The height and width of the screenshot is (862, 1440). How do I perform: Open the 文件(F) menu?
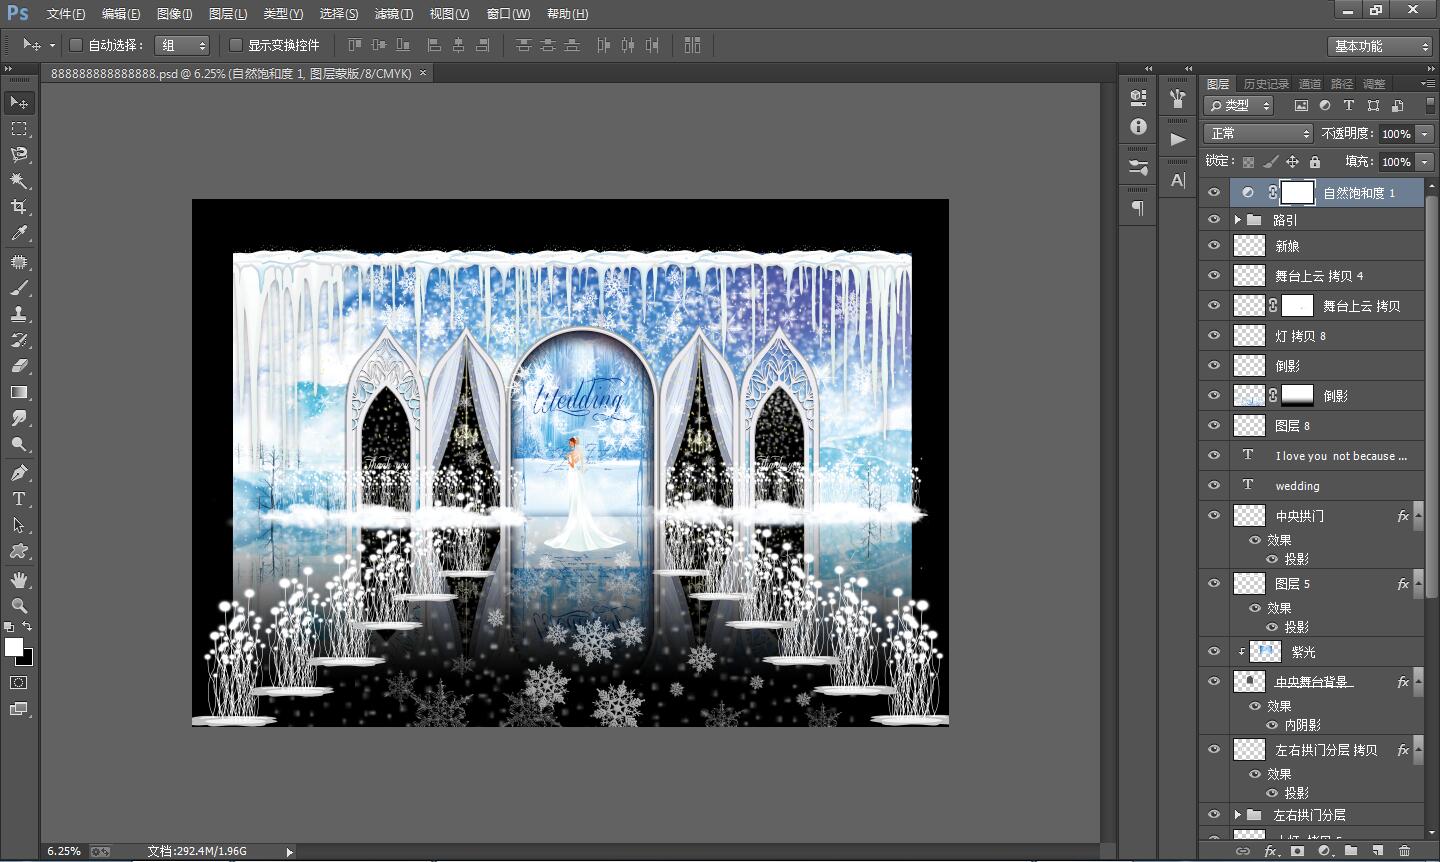click(66, 14)
